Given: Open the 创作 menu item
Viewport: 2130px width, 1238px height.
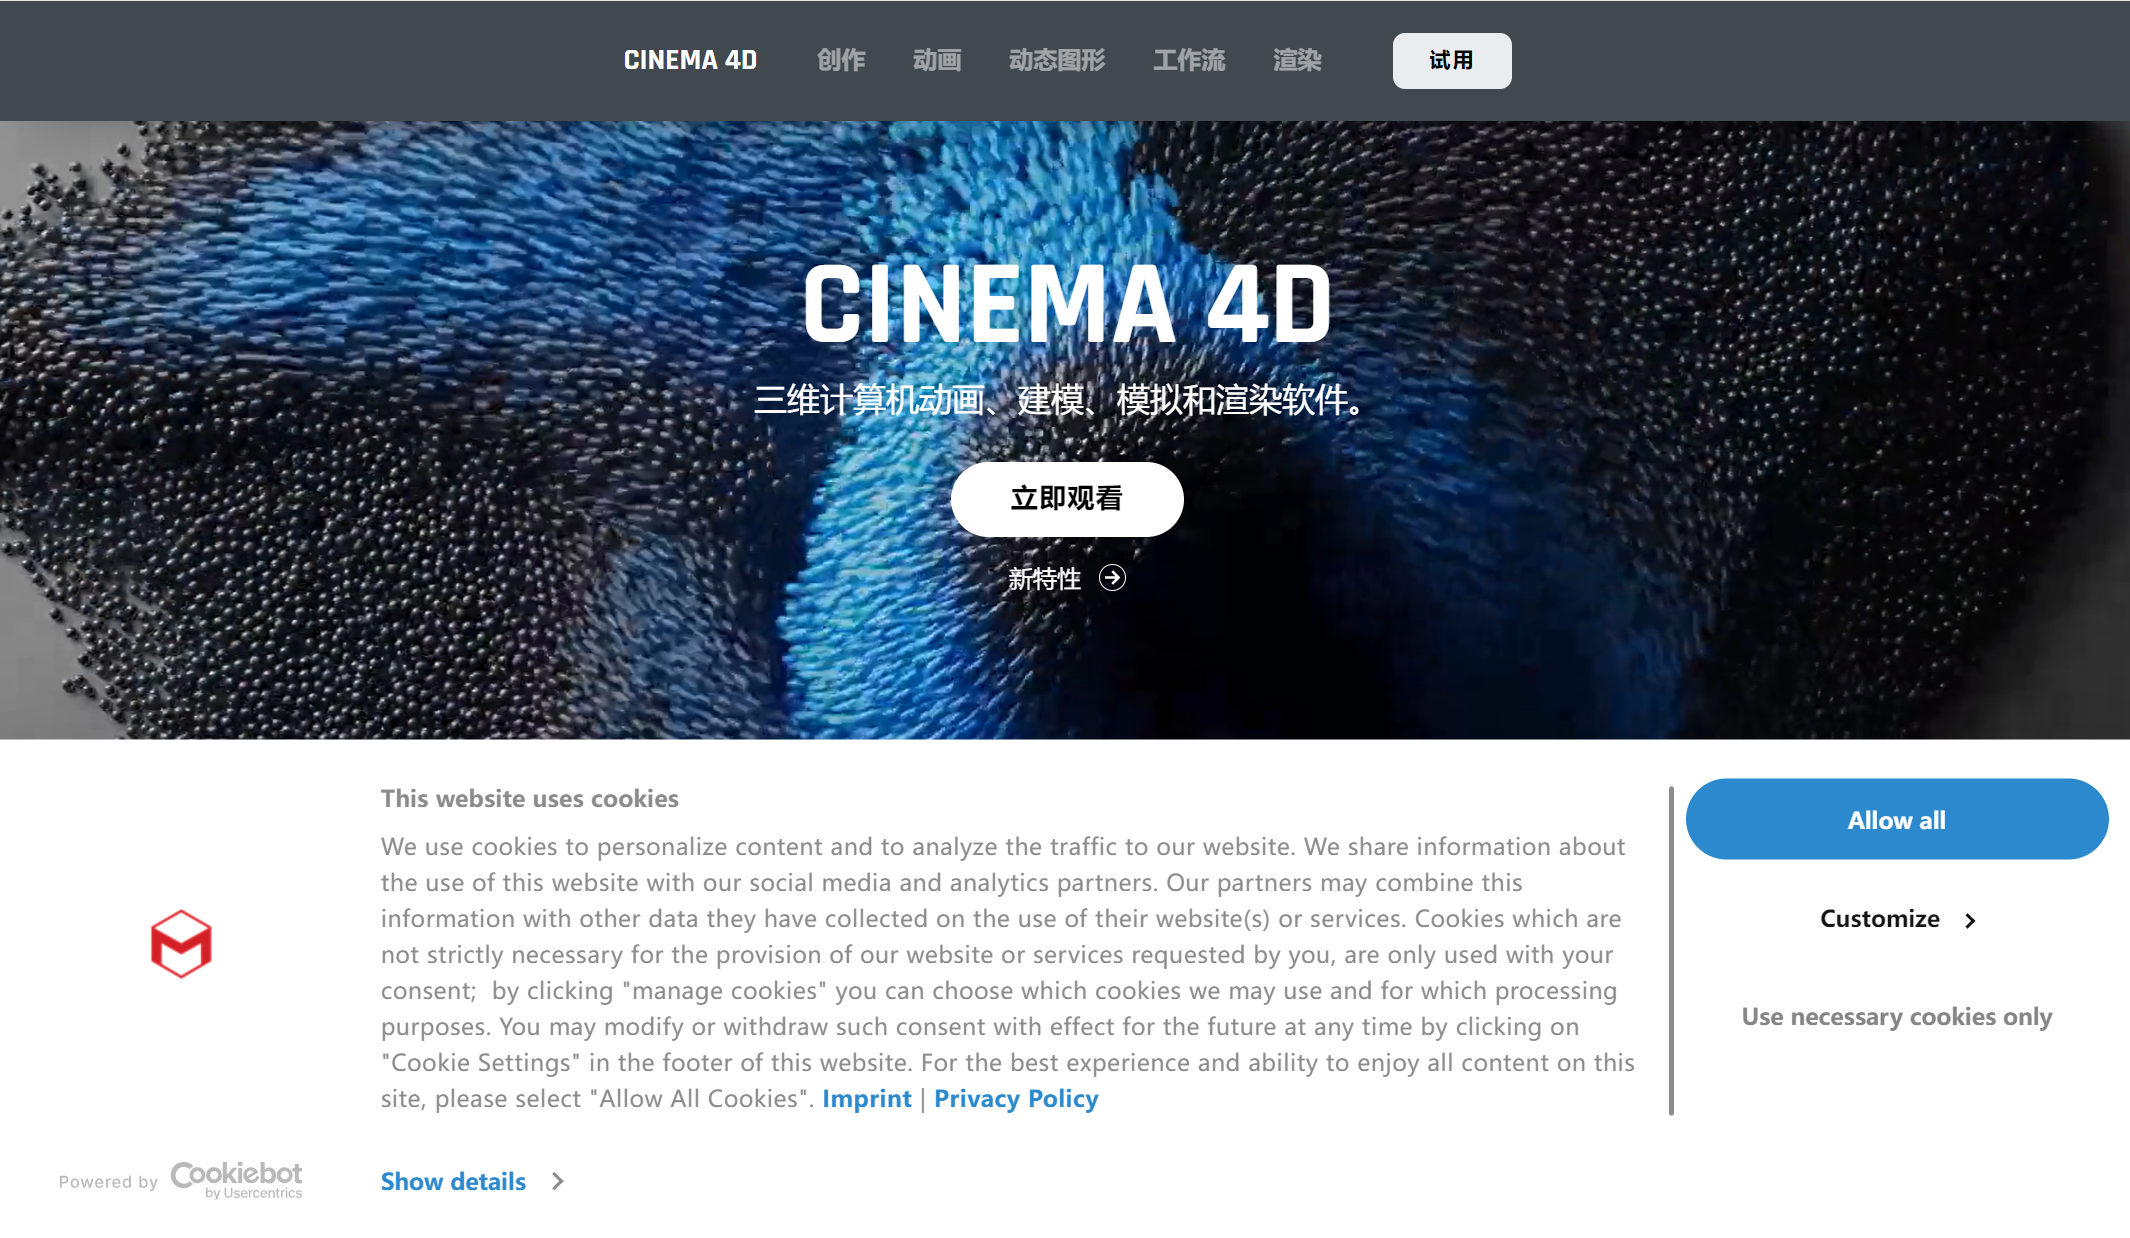Looking at the screenshot, I should point(841,60).
